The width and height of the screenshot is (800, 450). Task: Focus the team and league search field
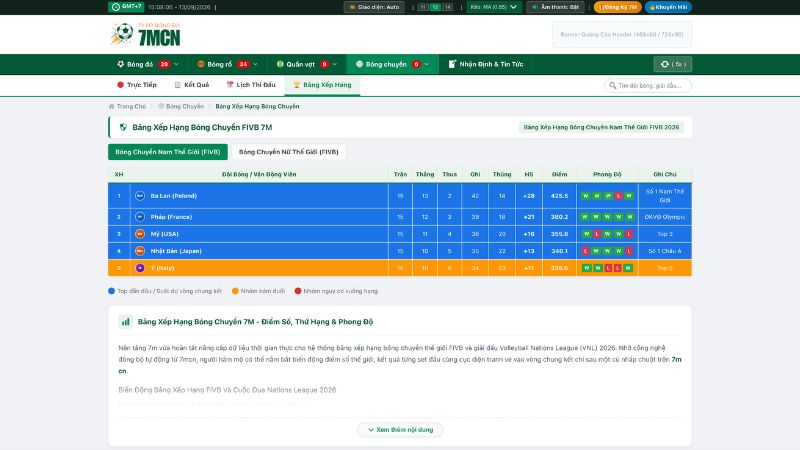click(x=648, y=86)
